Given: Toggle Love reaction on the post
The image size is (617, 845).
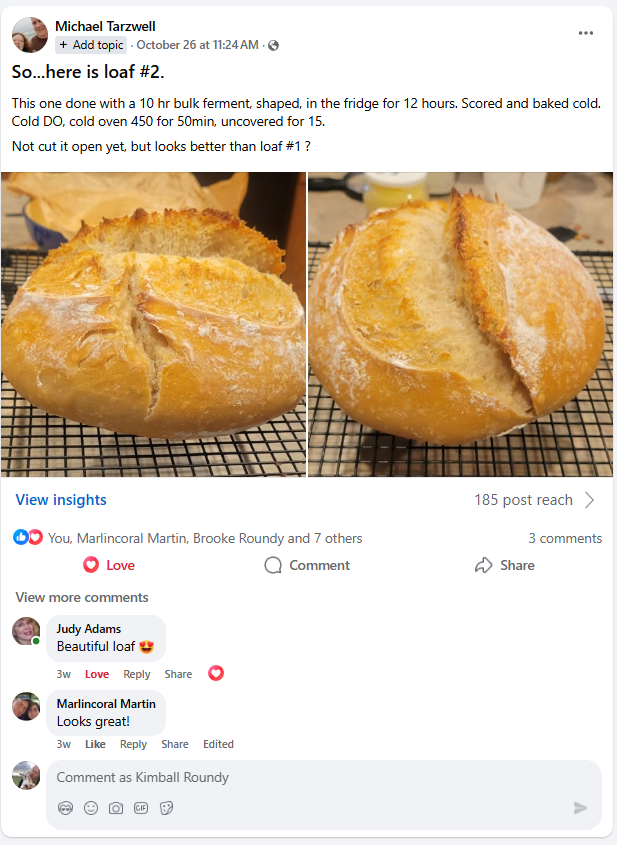Looking at the screenshot, I should (109, 565).
